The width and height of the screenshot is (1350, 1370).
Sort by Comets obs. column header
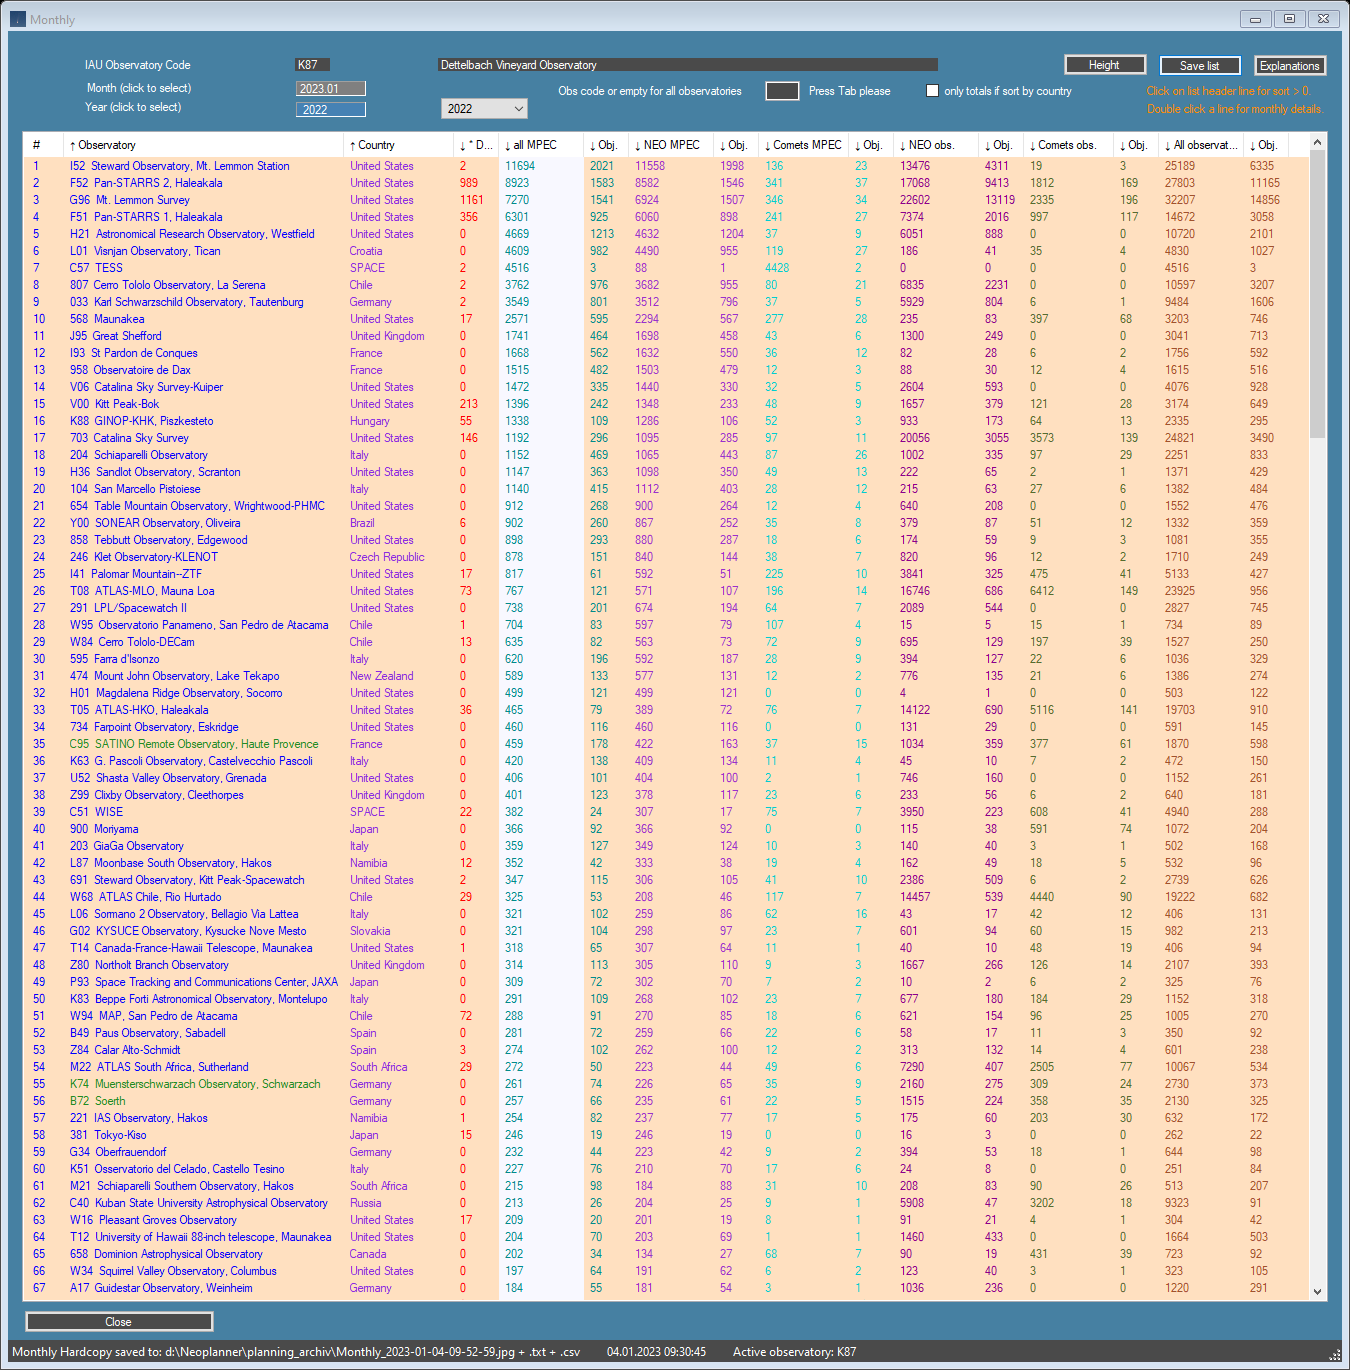tap(1067, 145)
